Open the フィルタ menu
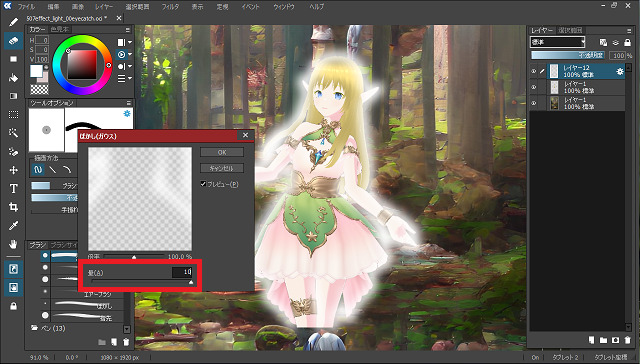 click(x=170, y=7)
